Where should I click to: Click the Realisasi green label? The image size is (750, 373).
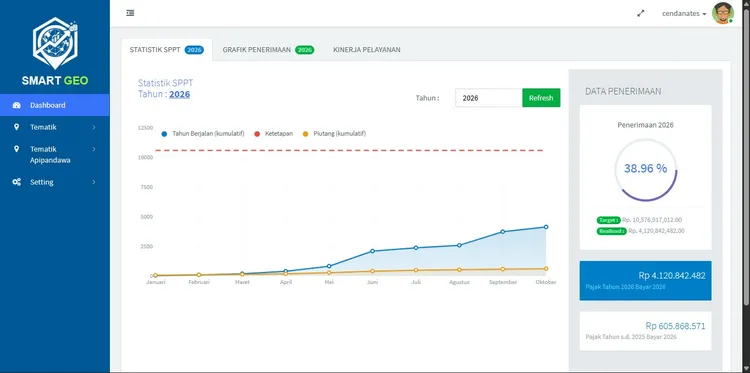611,231
